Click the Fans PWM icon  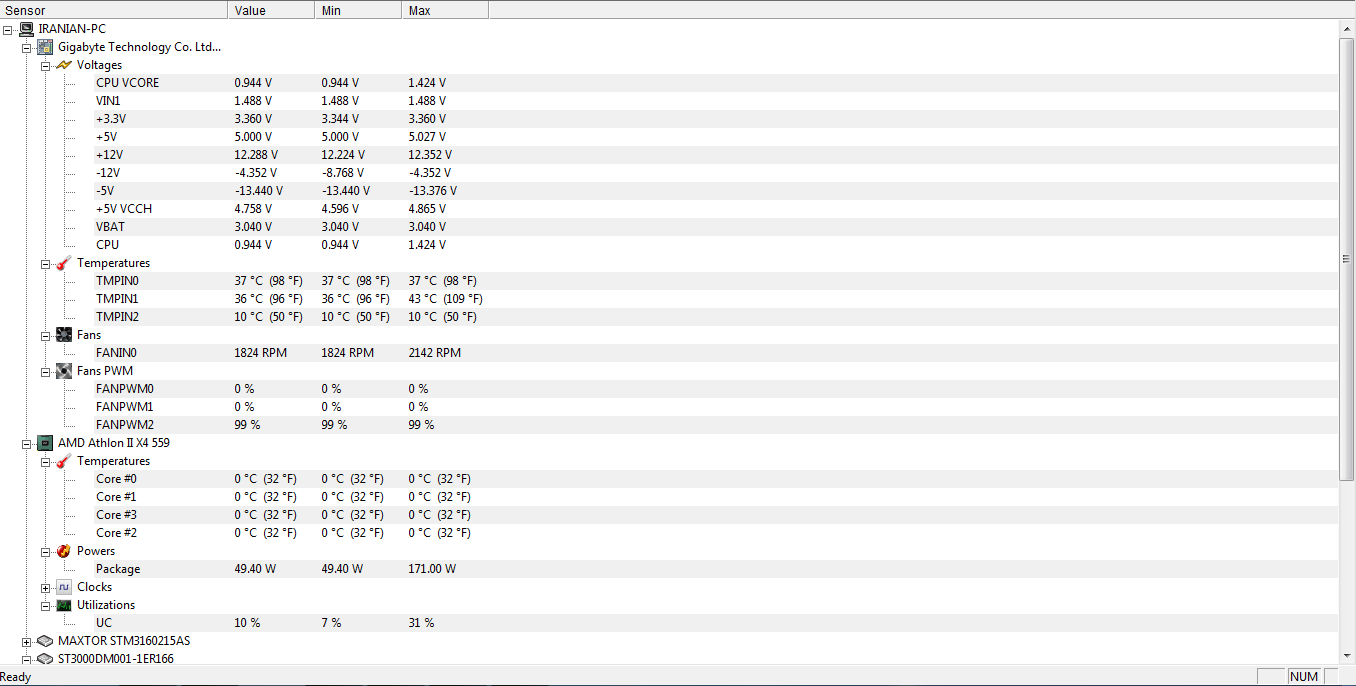coord(64,371)
